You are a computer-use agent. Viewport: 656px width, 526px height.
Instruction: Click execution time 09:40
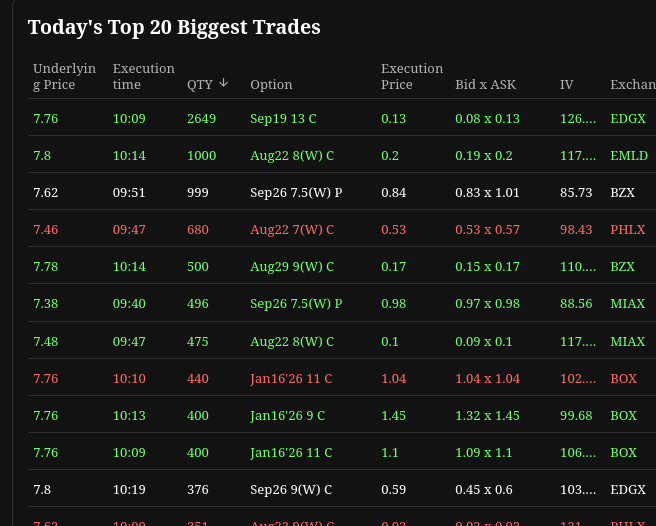coord(129,304)
